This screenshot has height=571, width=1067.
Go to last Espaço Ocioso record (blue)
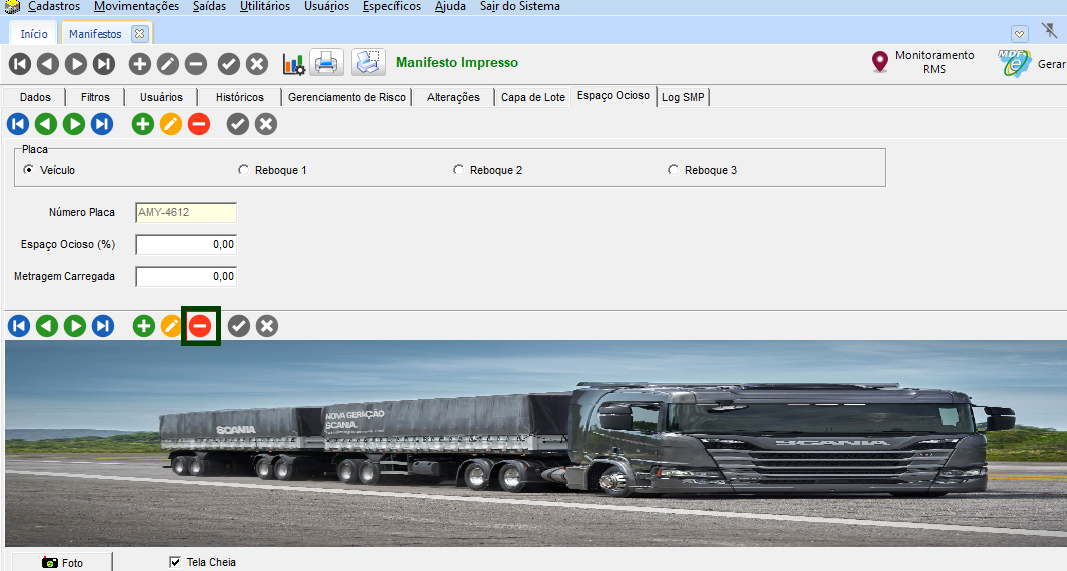tap(101, 124)
